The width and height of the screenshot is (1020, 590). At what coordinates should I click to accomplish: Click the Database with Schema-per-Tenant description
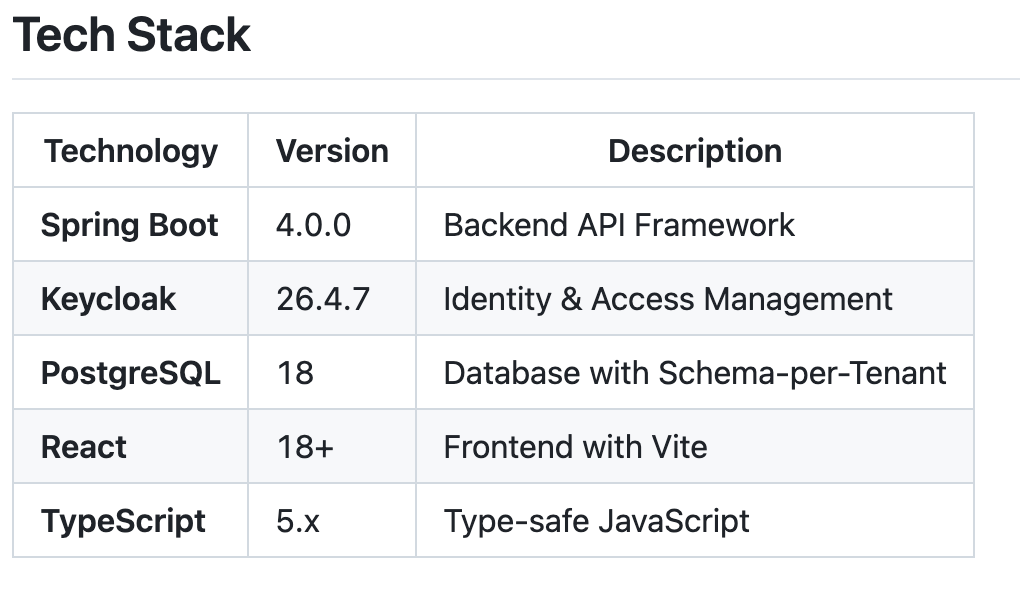[695, 373]
